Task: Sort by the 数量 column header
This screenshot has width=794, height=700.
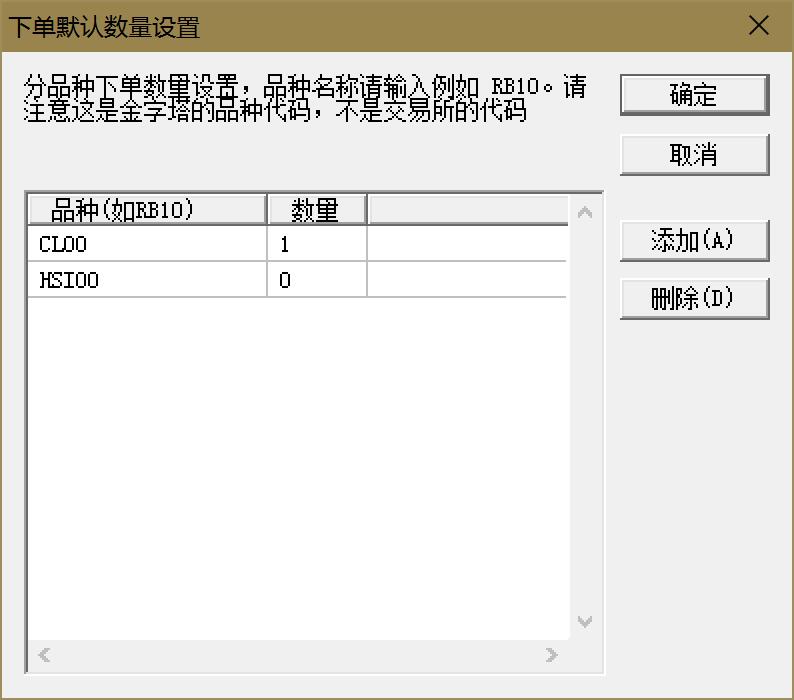Action: click(316, 210)
